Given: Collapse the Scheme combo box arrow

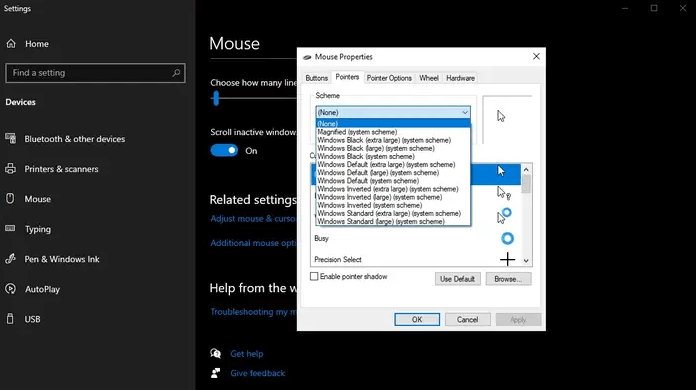Looking at the screenshot, I should point(465,113).
